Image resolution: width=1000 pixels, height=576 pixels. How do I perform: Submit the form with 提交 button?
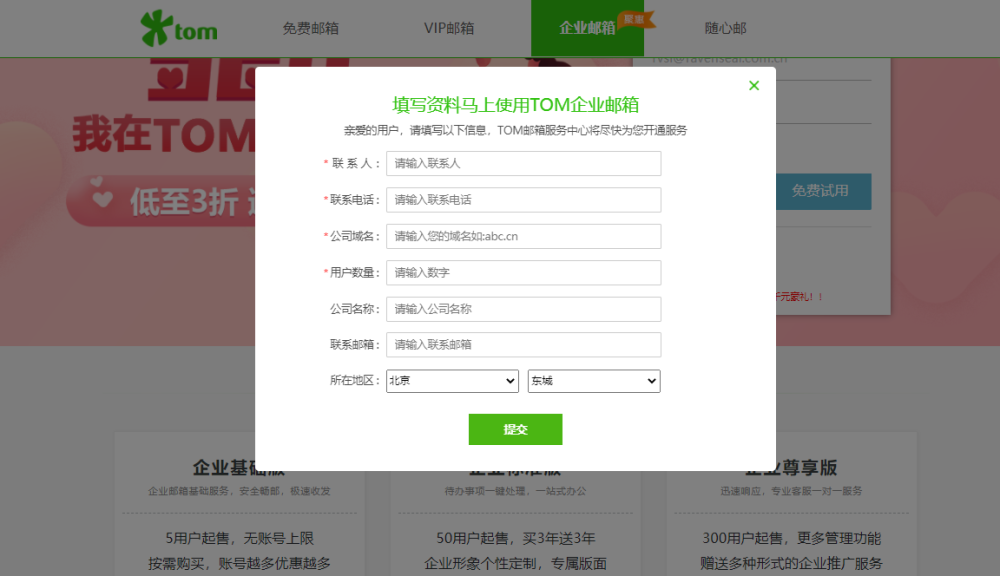pyautogui.click(x=515, y=429)
